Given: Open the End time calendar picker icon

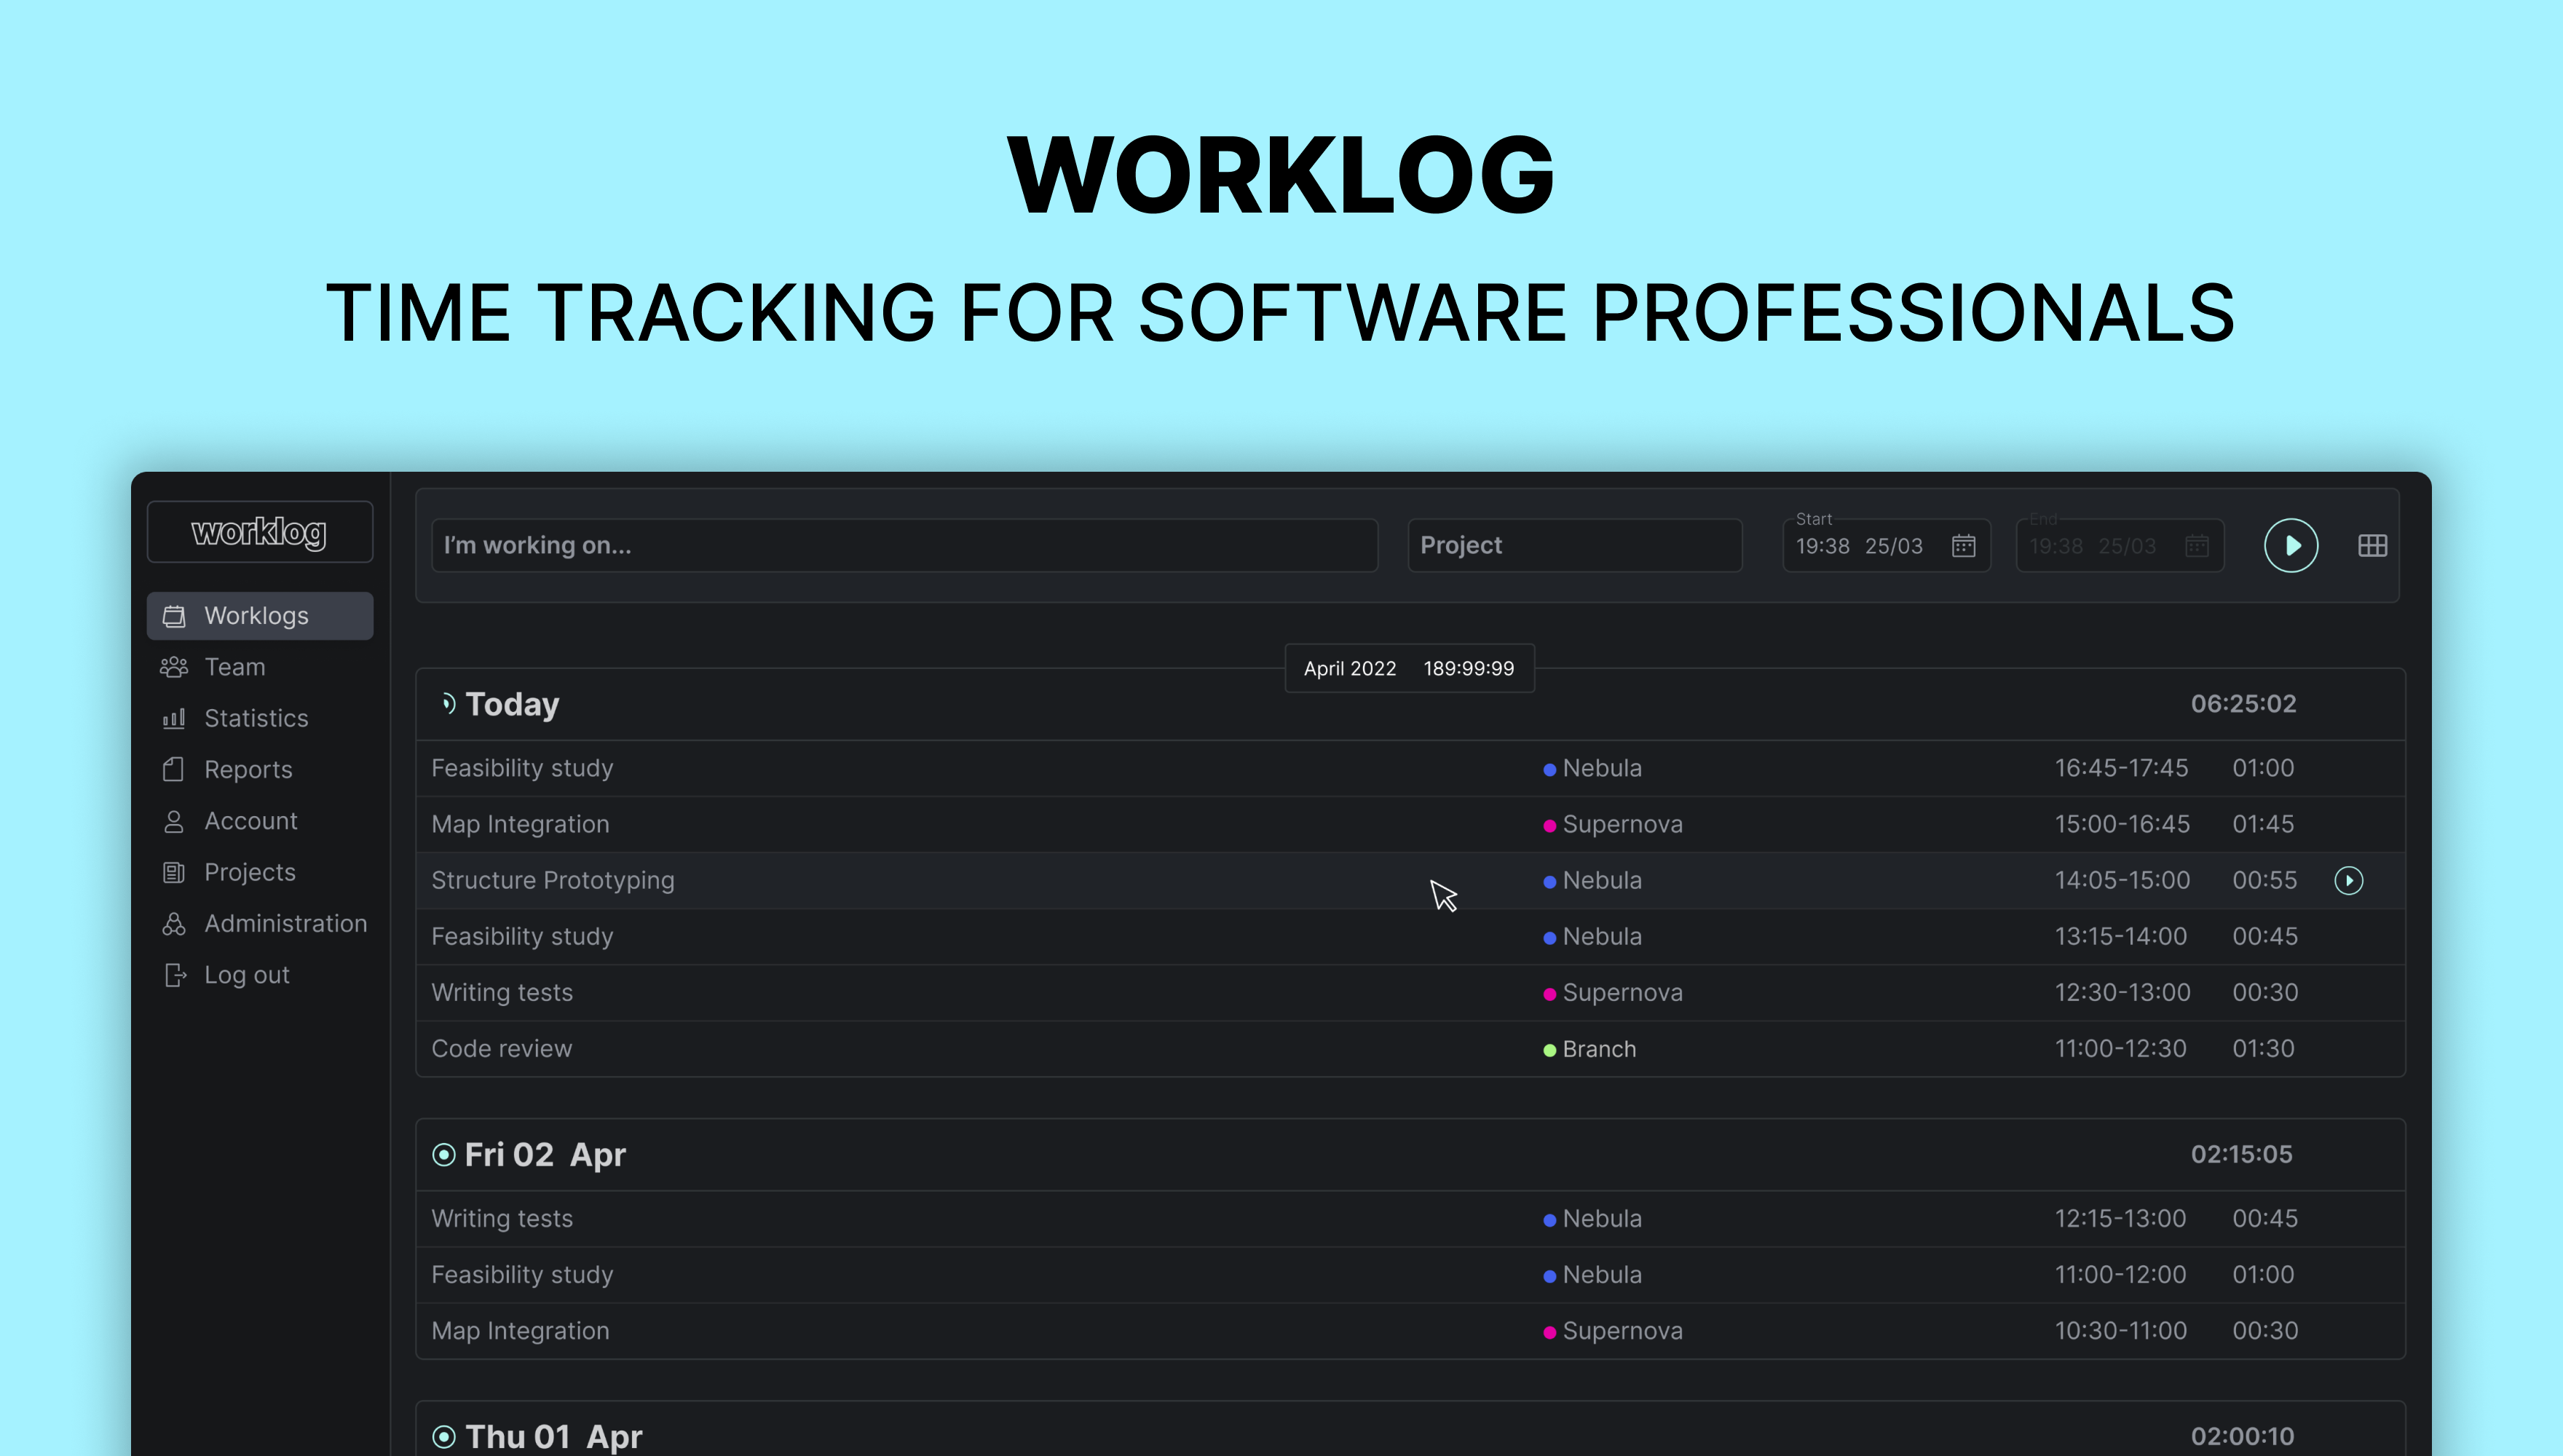Looking at the screenshot, I should click(x=2196, y=546).
